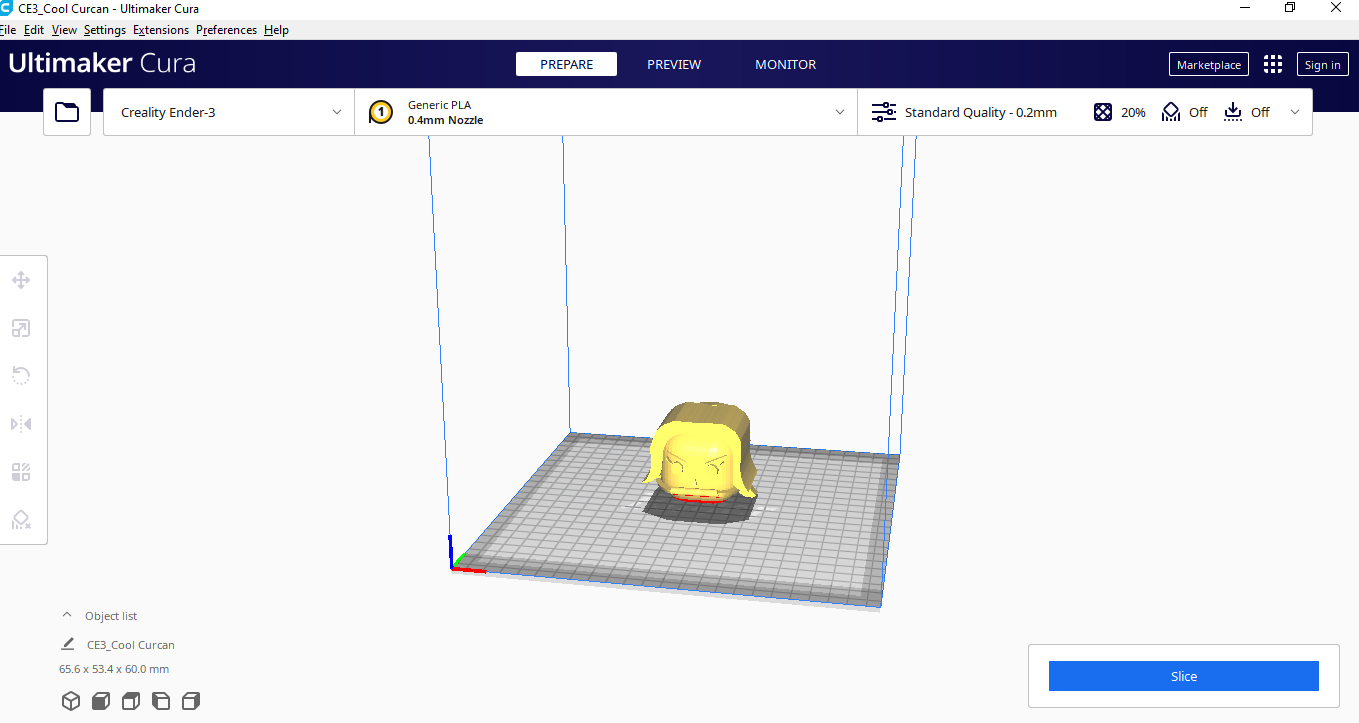This screenshot has width=1359, height=723.
Task: Click the 20% infill icon
Action: 1103,112
